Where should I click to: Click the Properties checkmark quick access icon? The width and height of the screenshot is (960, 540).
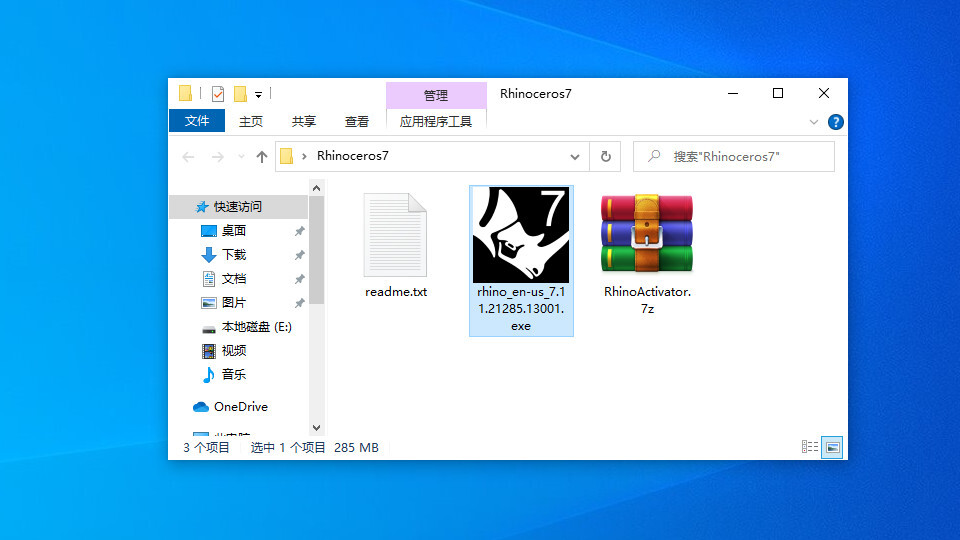(x=218, y=94)
